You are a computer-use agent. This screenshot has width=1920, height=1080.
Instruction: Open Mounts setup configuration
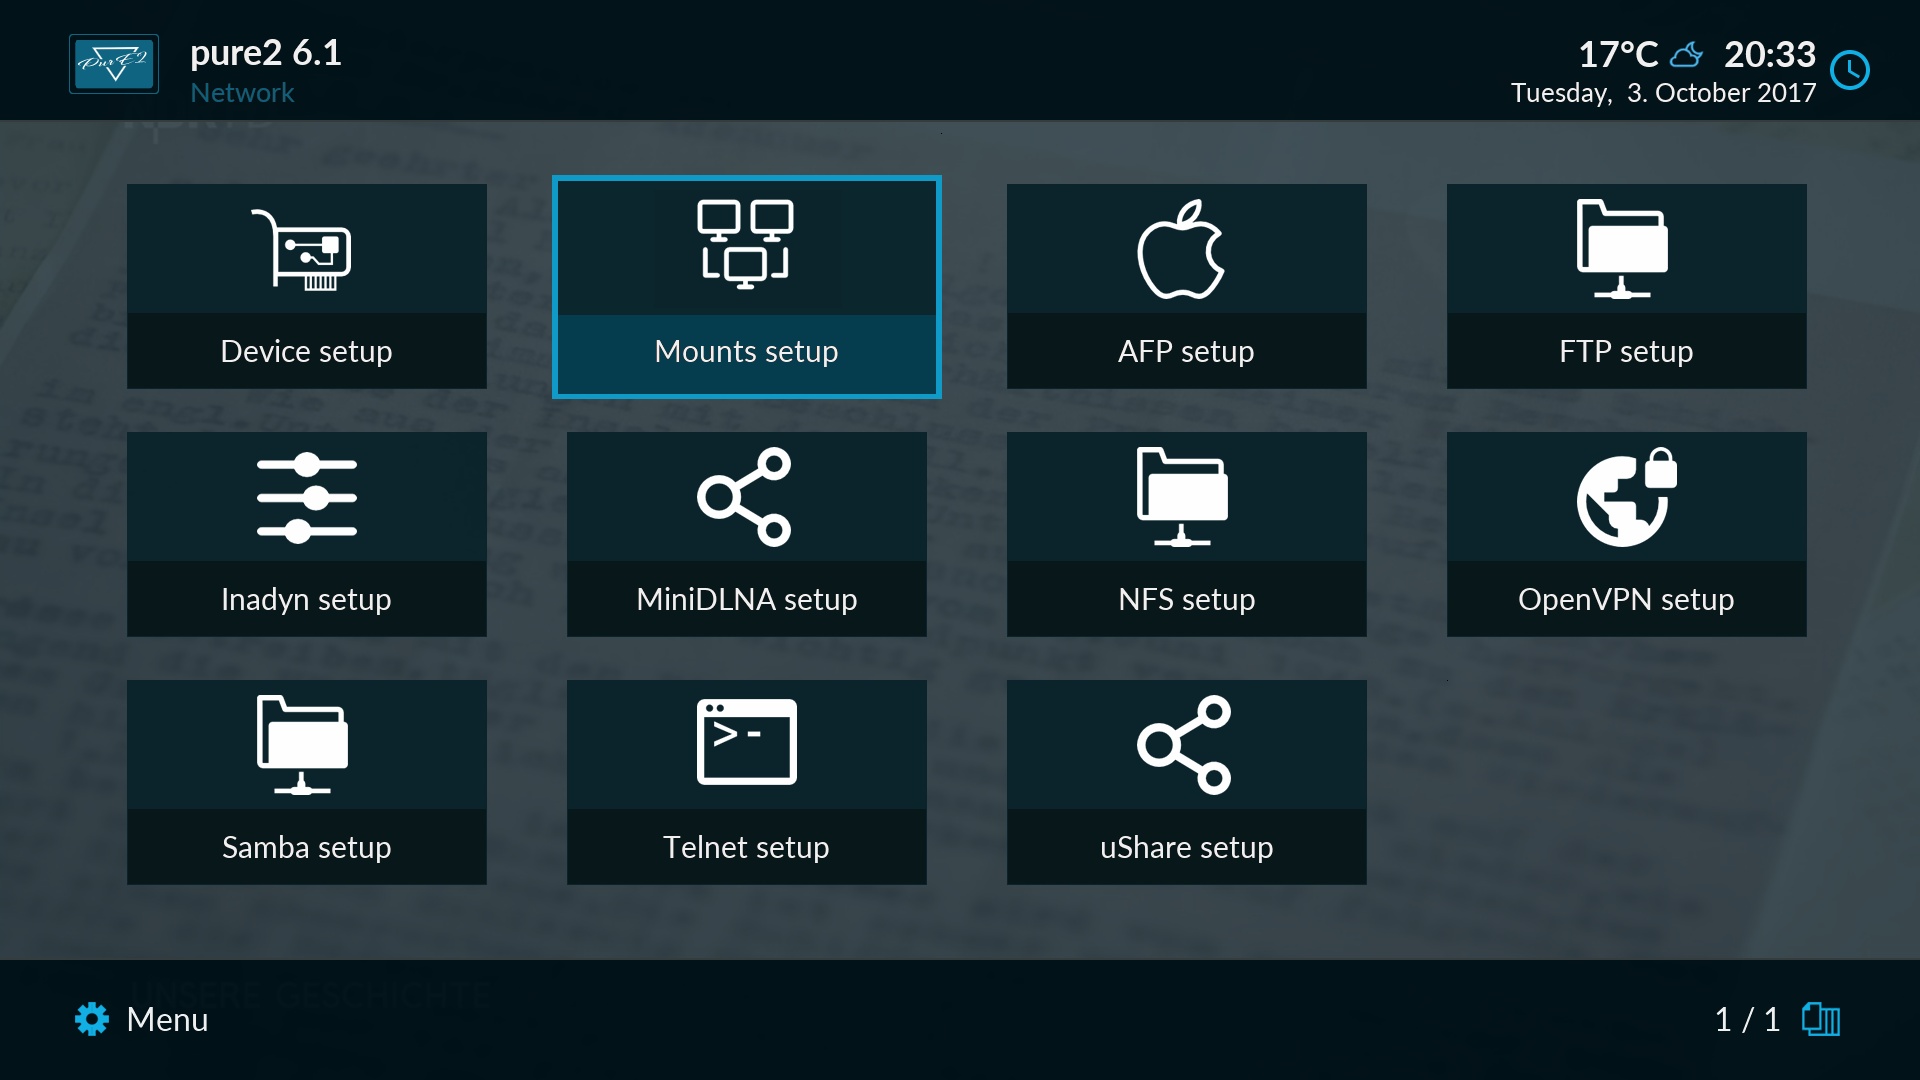pyautogui.click(x=745, y=285)
